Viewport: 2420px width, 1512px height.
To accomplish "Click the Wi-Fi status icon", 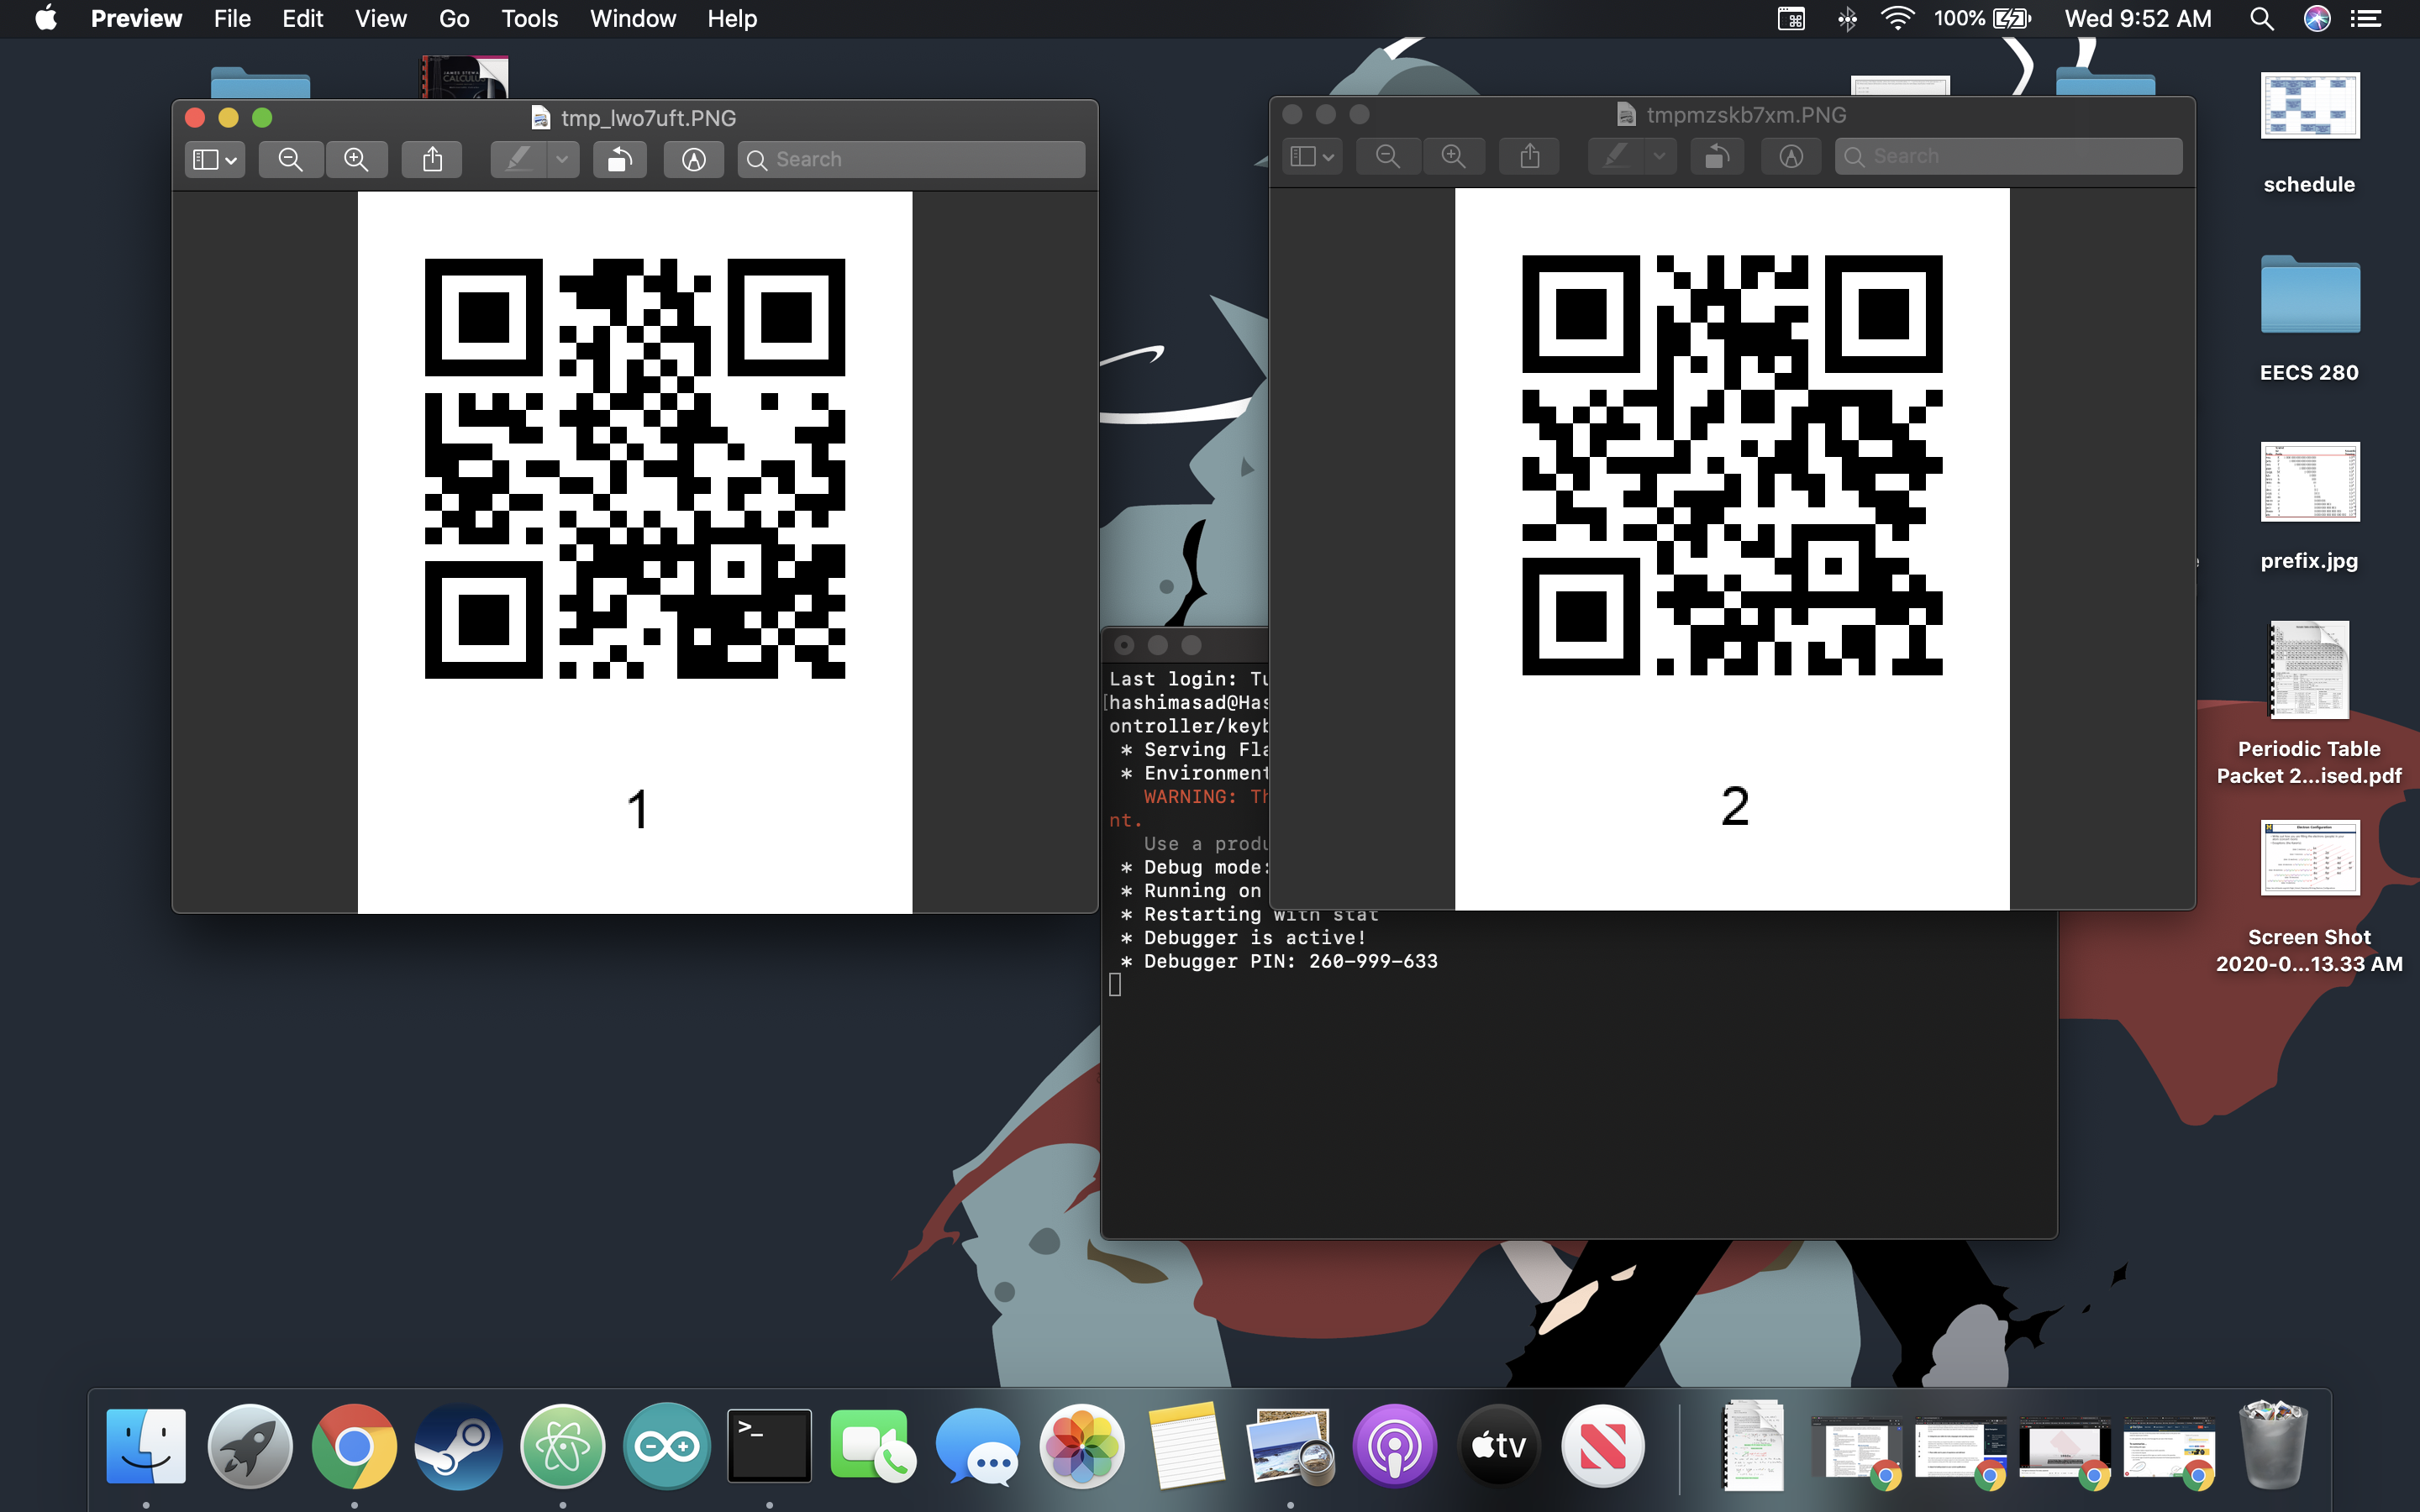I will pos(1897,18).
